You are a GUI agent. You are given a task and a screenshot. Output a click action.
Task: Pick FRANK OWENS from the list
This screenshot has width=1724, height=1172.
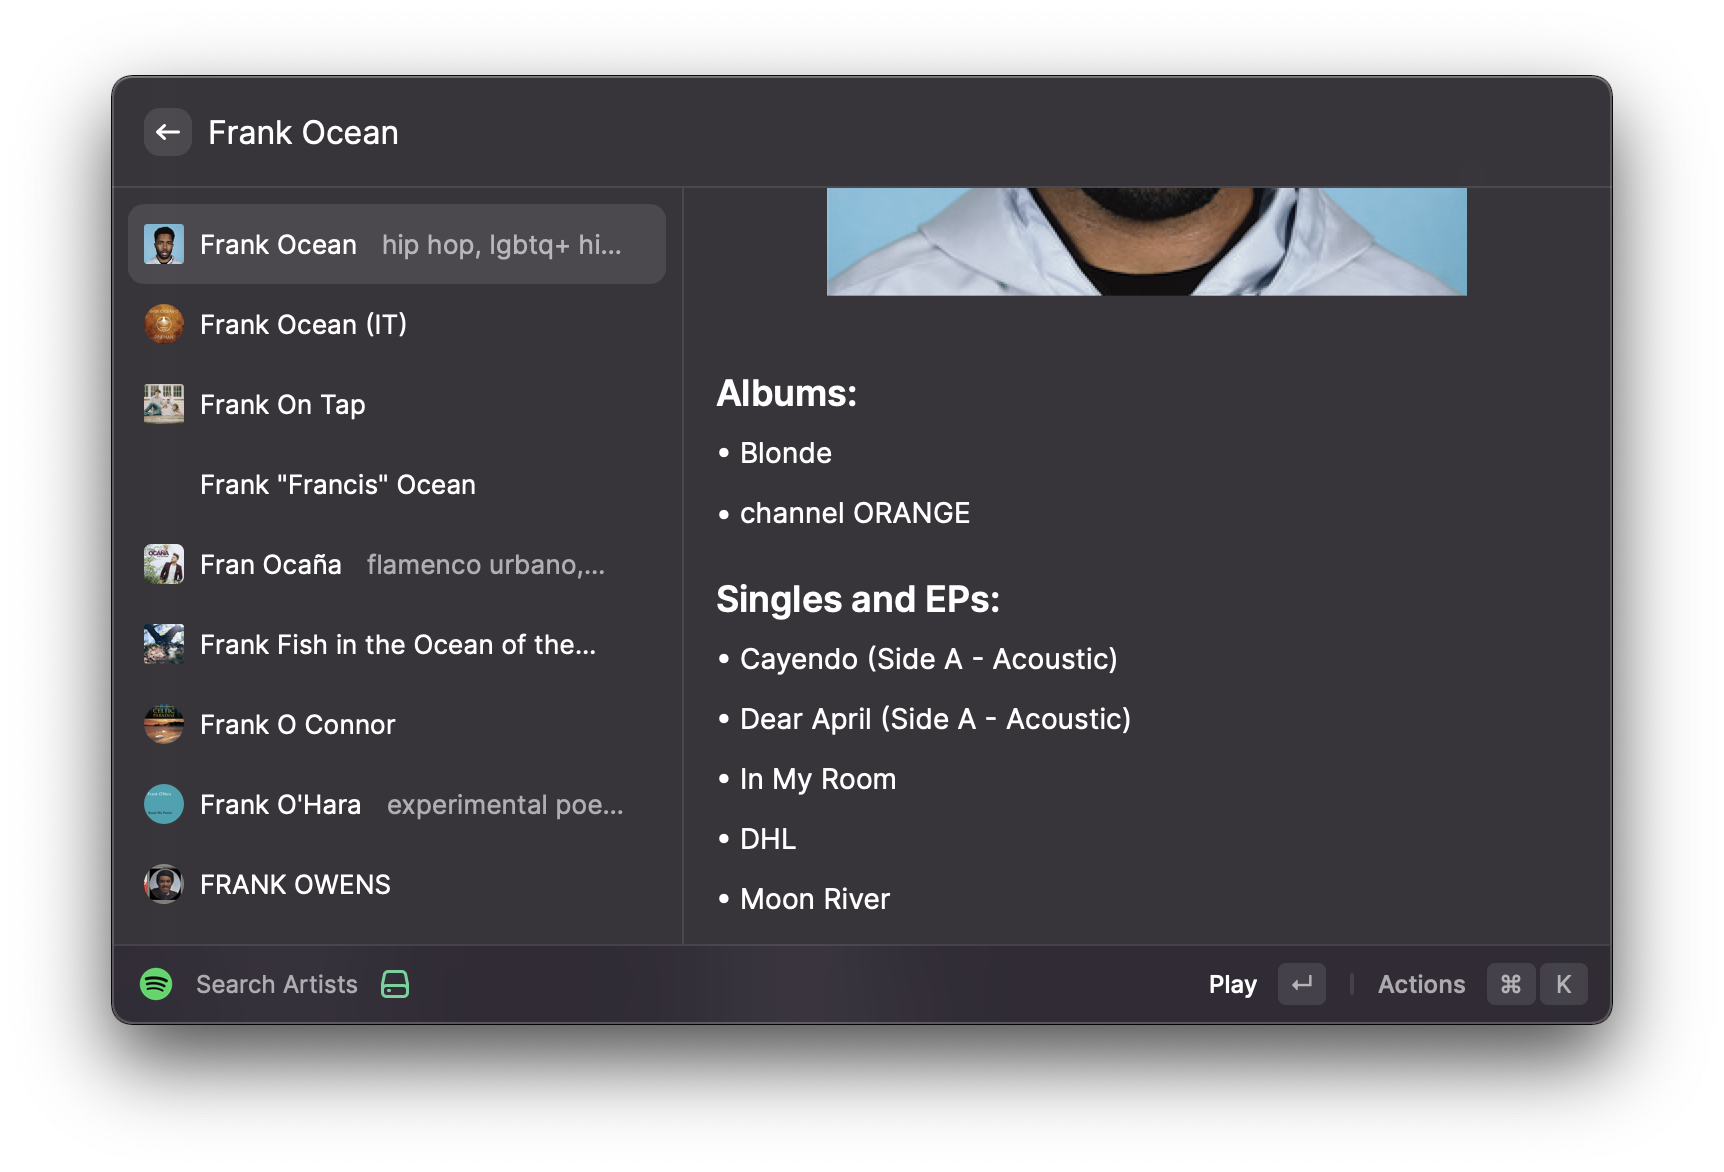coord(397,884)
